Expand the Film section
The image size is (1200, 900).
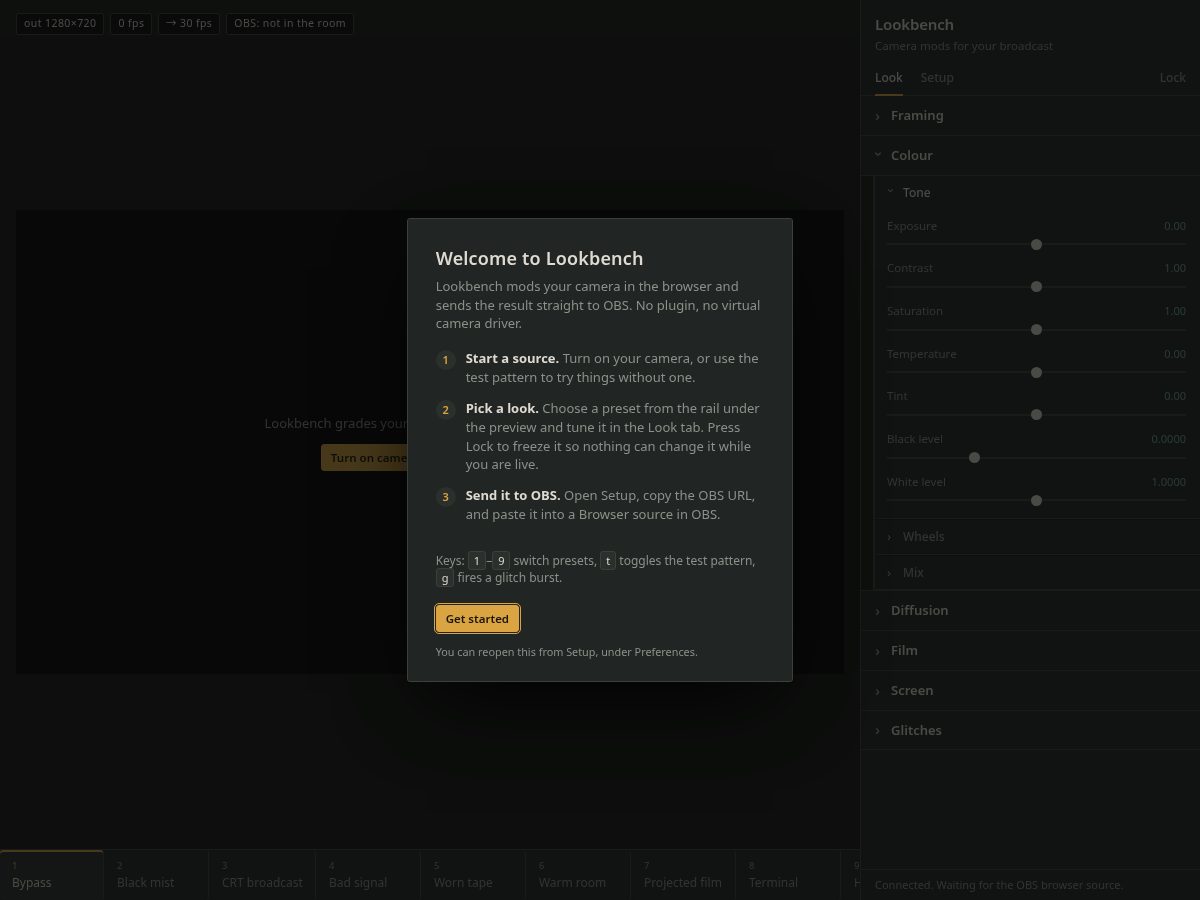coord(1030,651)
